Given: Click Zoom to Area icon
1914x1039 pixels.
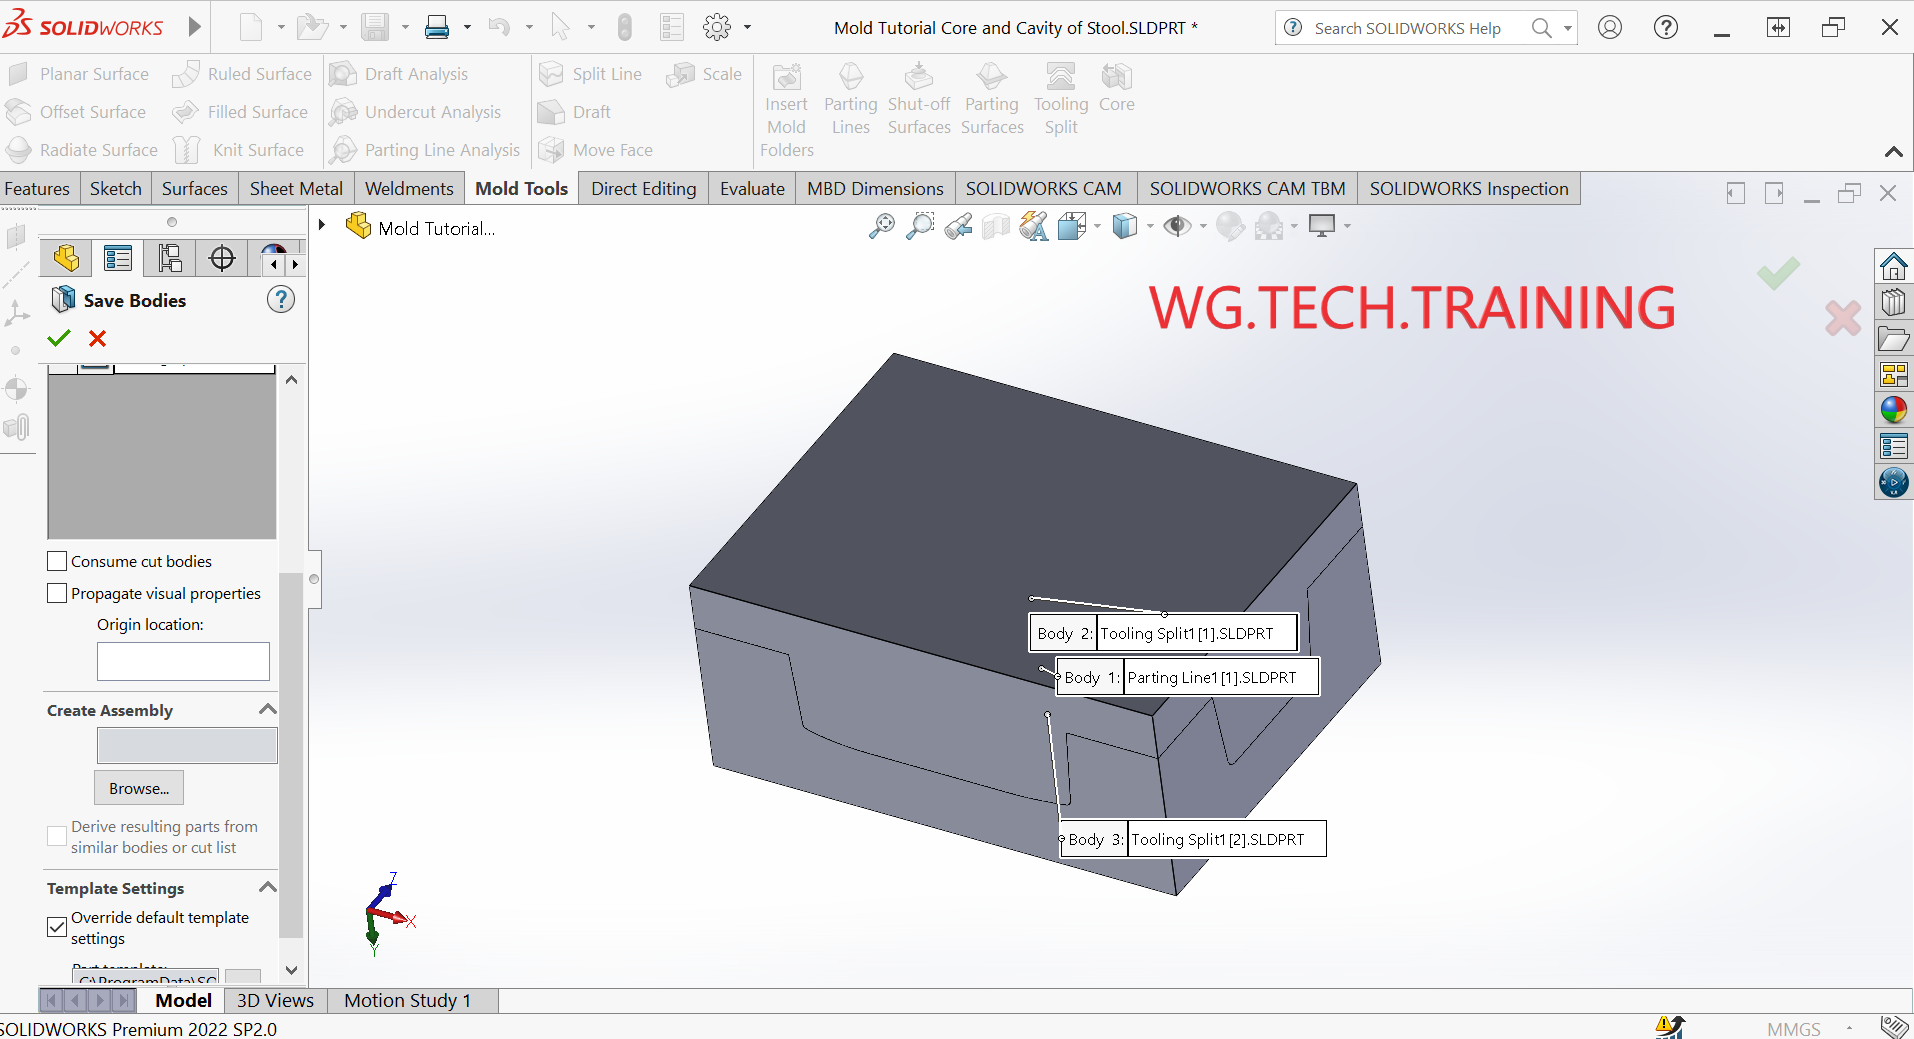Looking at the screenshot, I should click(919, 226).
